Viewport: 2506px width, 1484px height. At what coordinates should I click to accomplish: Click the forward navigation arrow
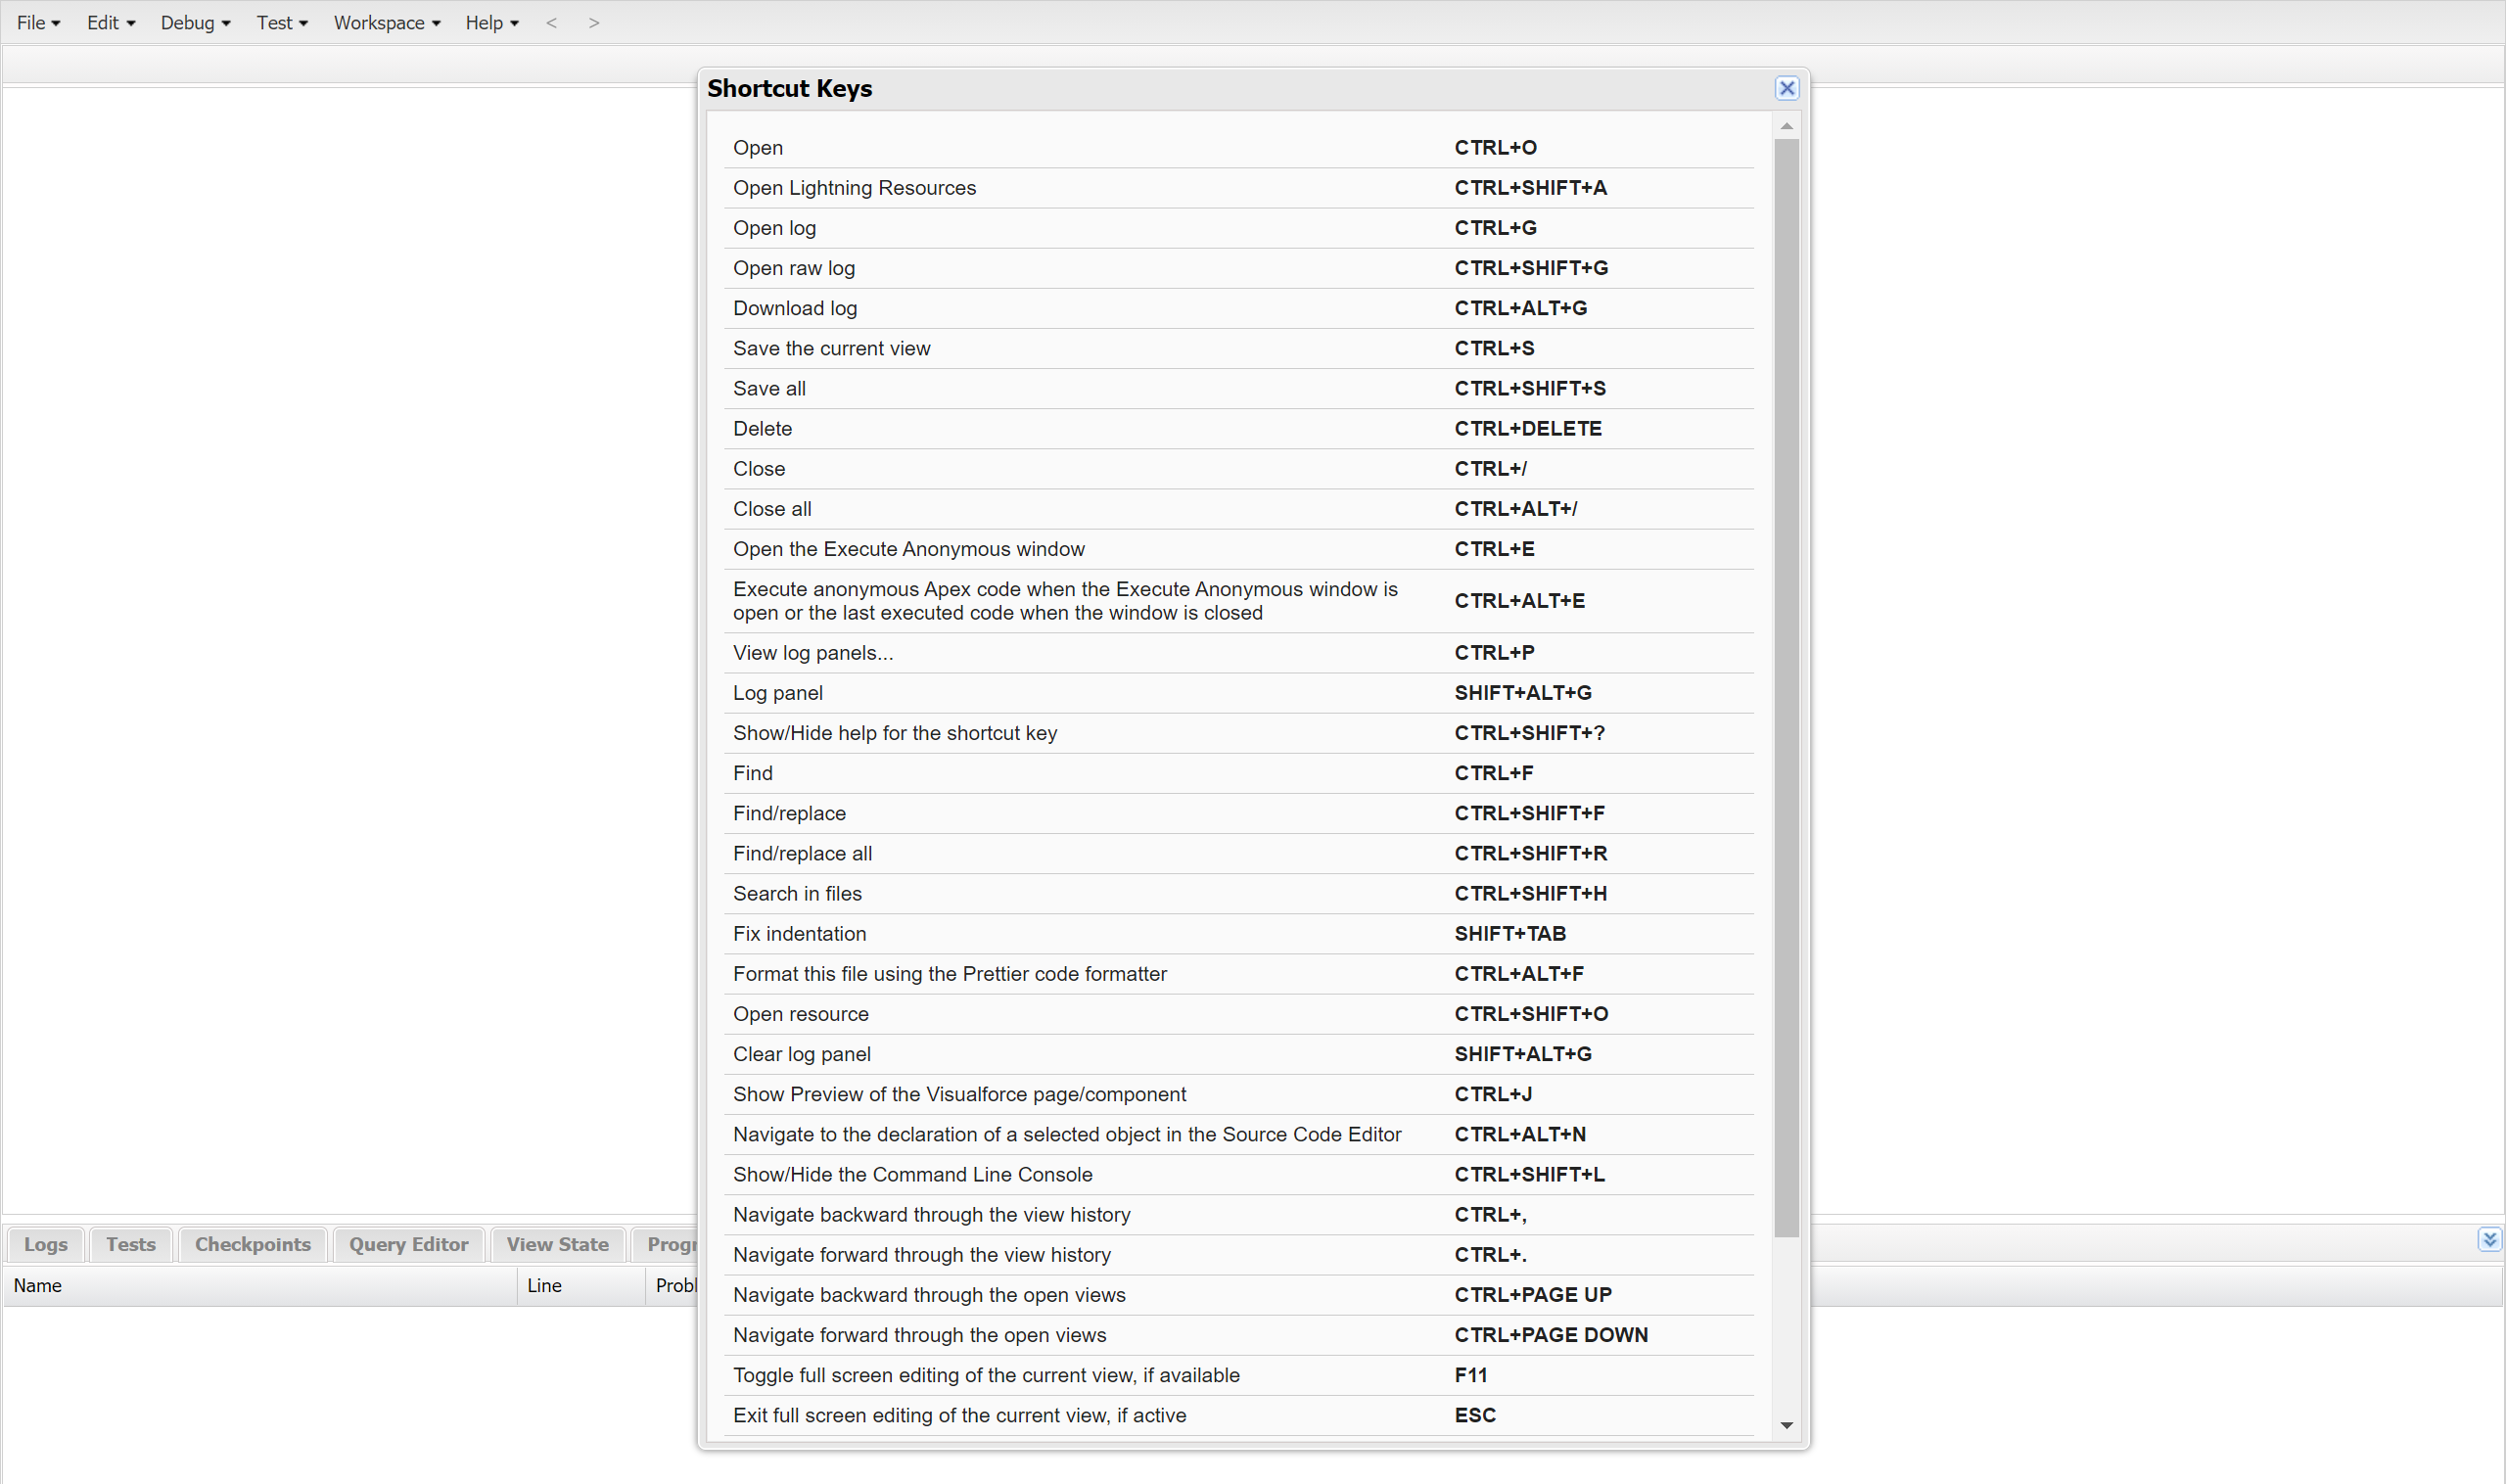[594, 22]
